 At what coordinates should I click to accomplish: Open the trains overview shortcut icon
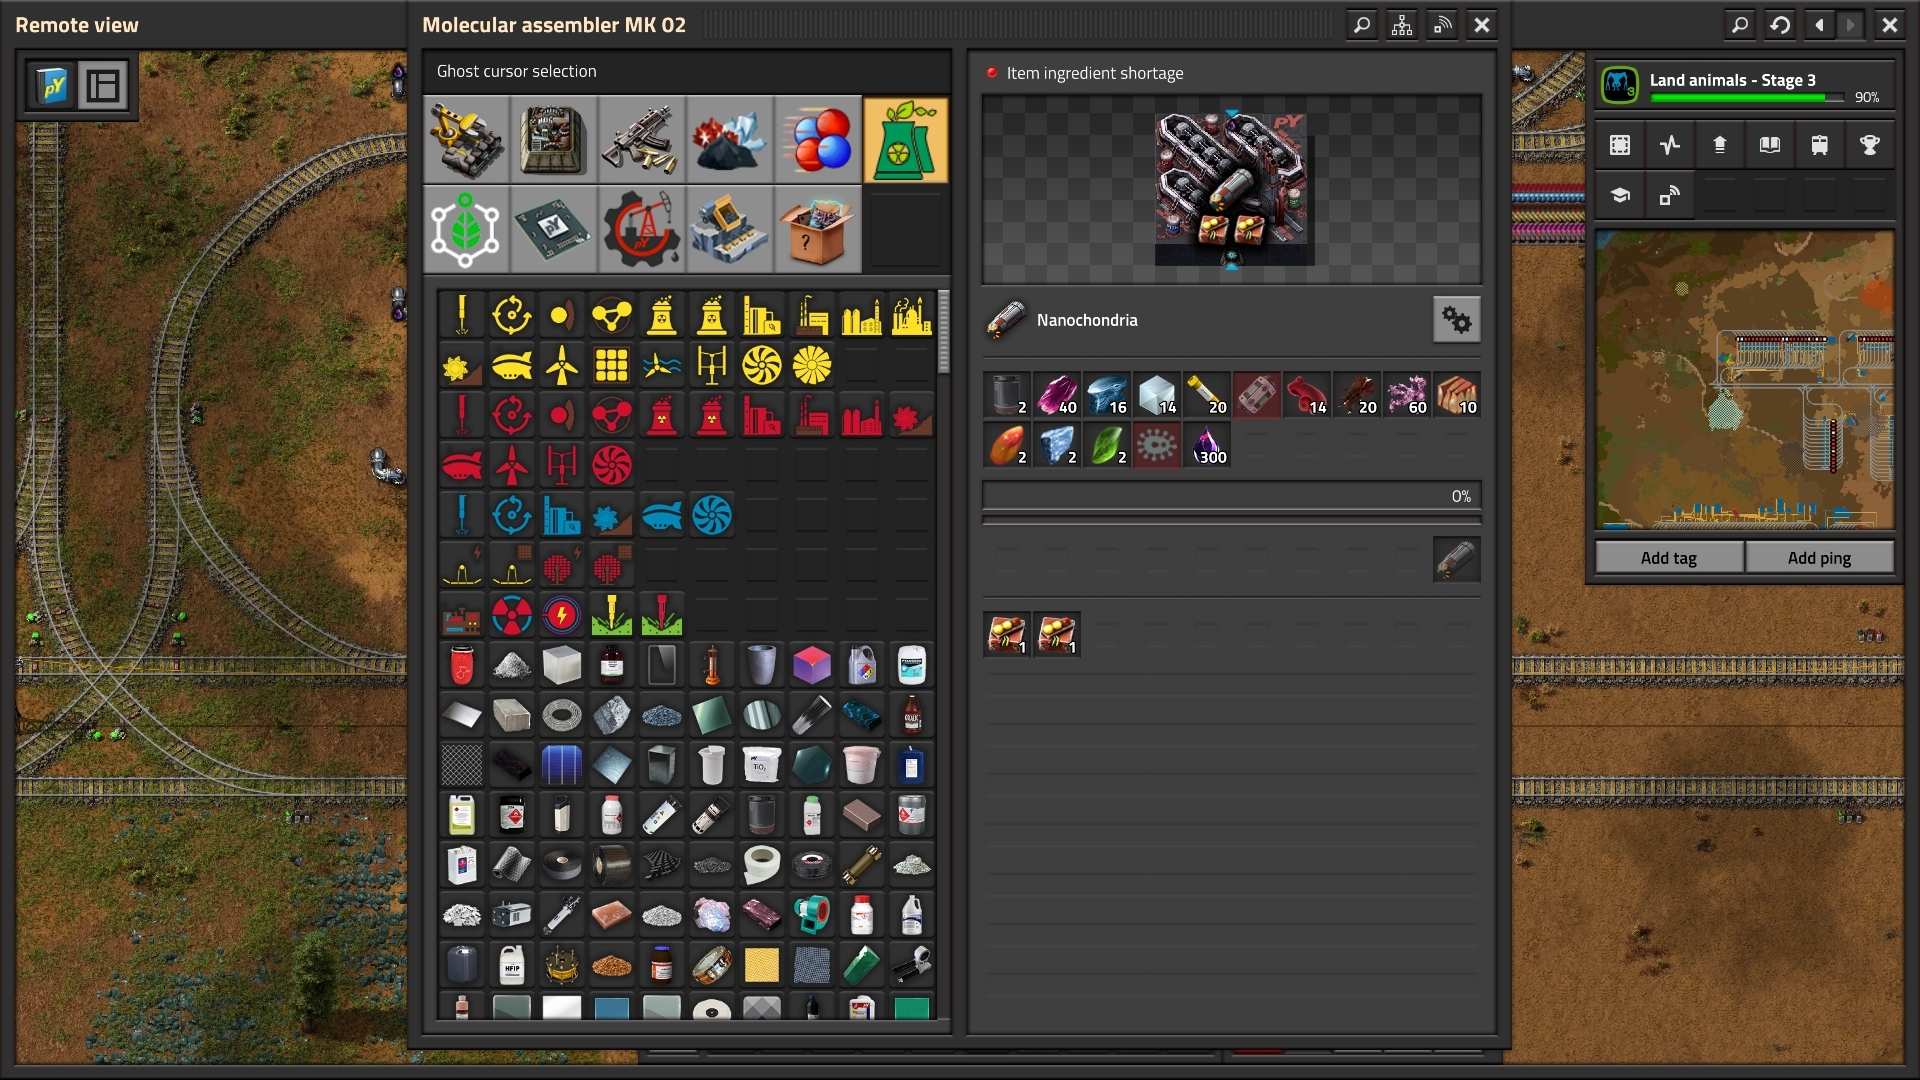coord(1819,145)
